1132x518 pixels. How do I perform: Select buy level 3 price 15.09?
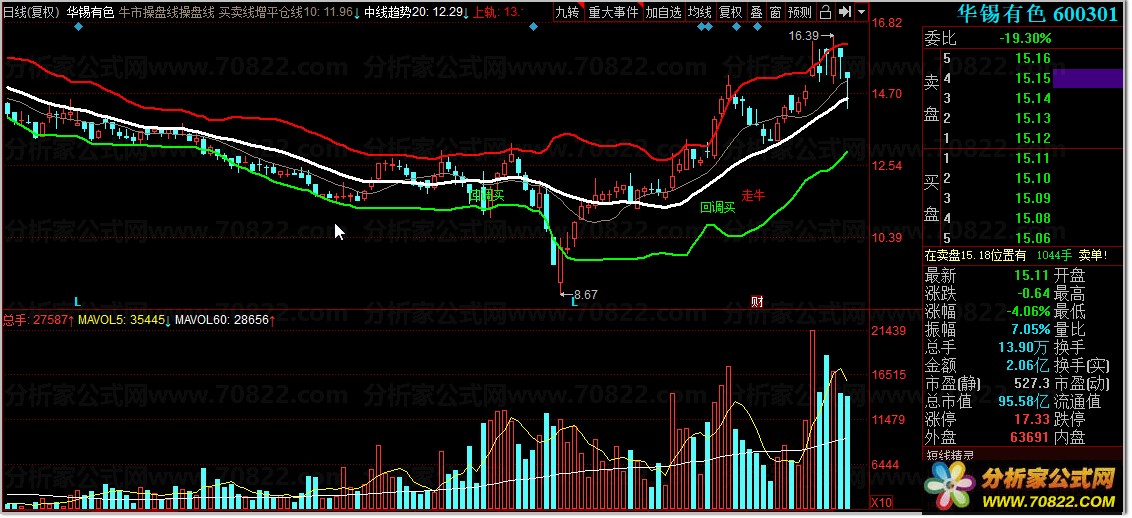tap(1032, 198)
